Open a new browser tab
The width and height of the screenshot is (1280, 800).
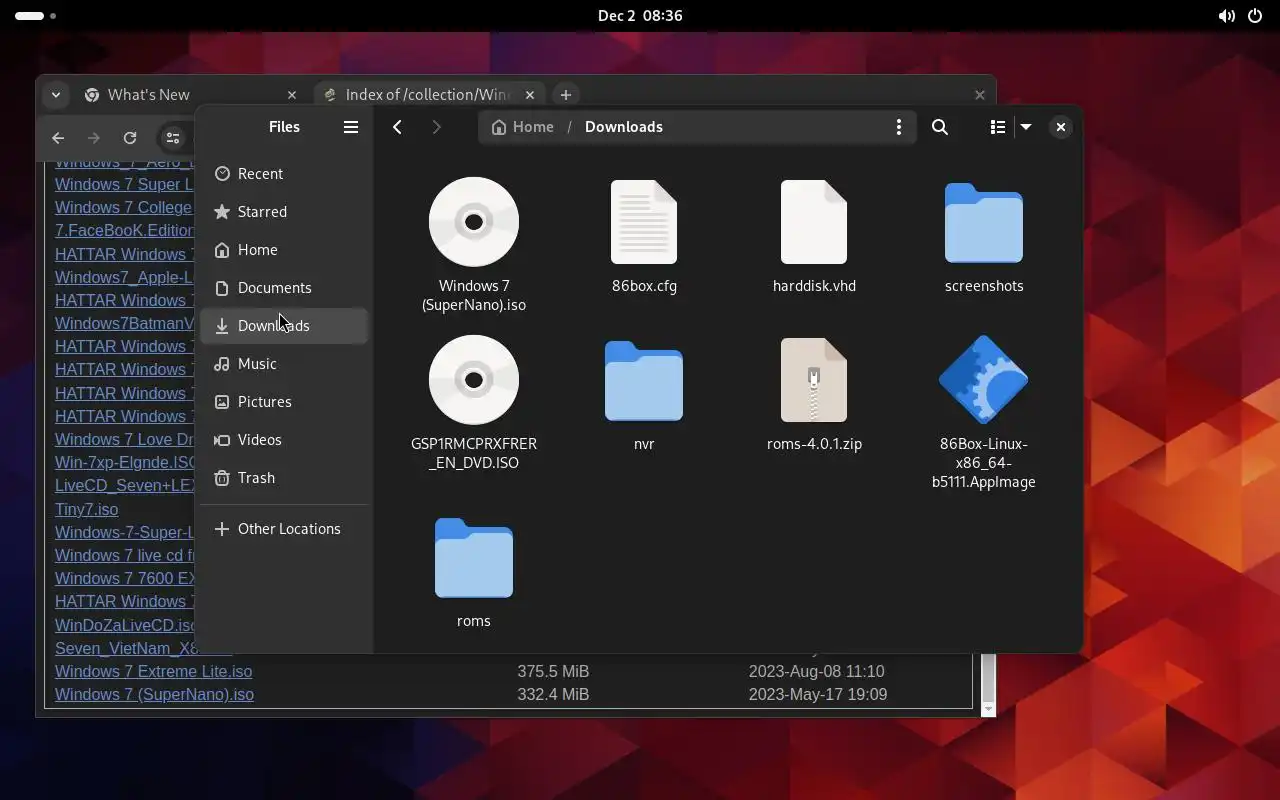566,95
